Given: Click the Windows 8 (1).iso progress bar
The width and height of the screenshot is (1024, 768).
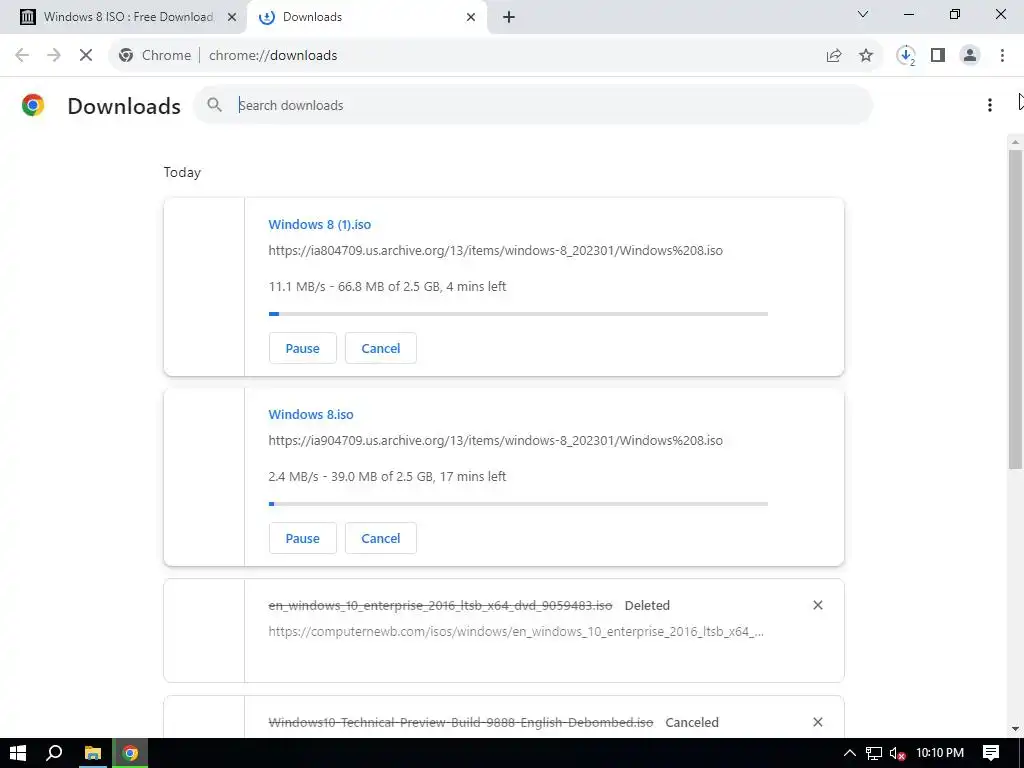Looking at the screenshot, I should coord(518,314).
